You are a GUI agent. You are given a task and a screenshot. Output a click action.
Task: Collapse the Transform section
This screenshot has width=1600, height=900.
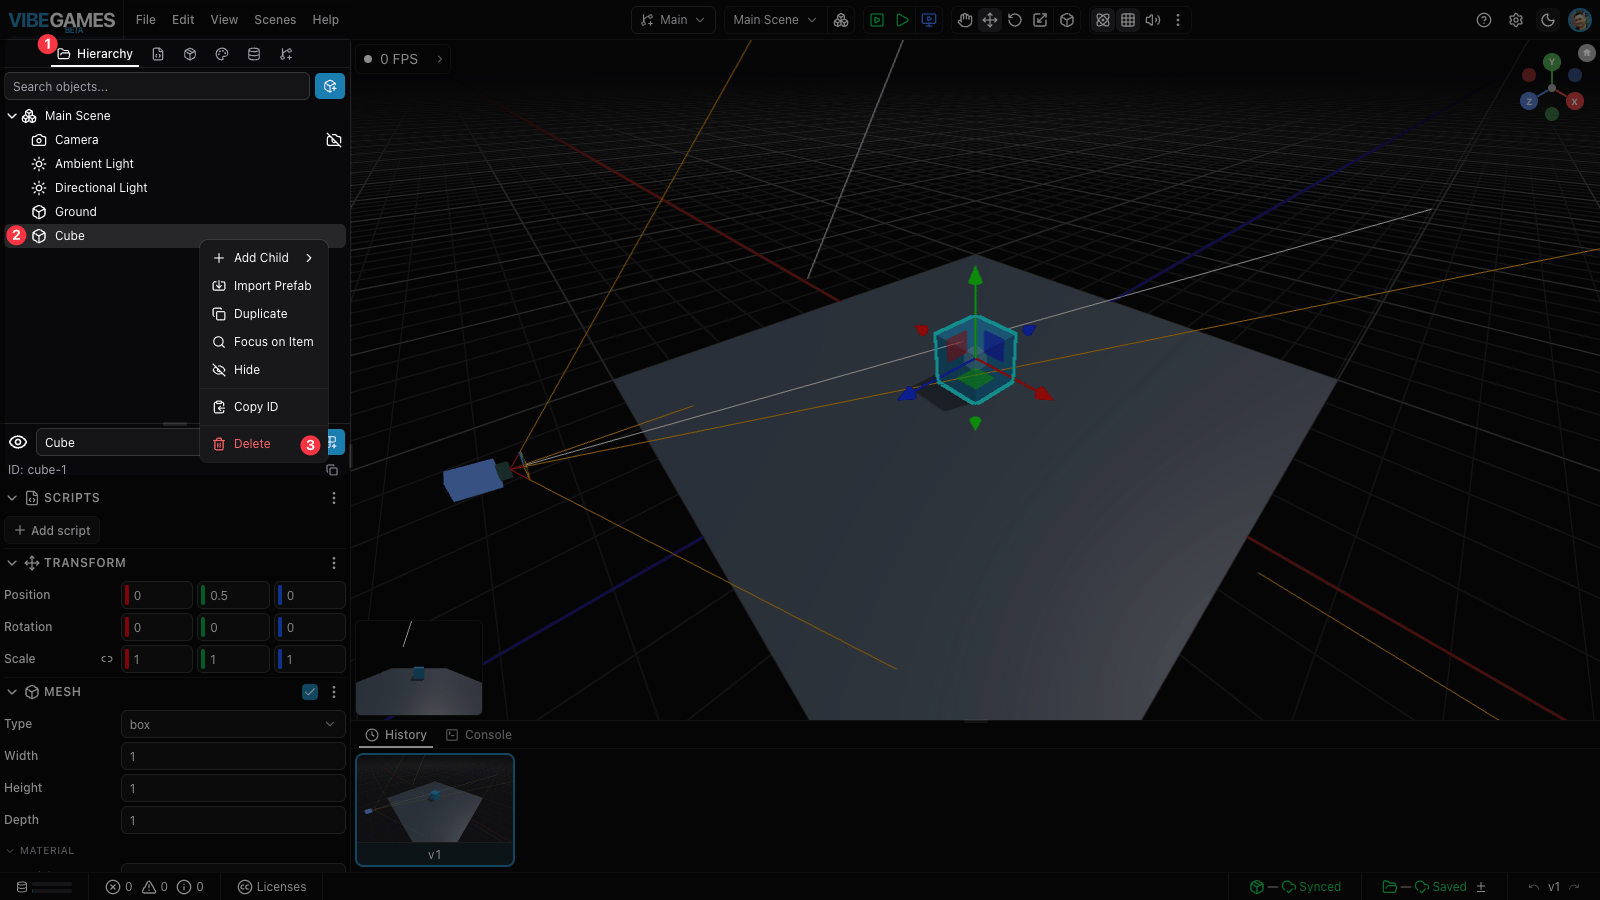pos(12,563)
